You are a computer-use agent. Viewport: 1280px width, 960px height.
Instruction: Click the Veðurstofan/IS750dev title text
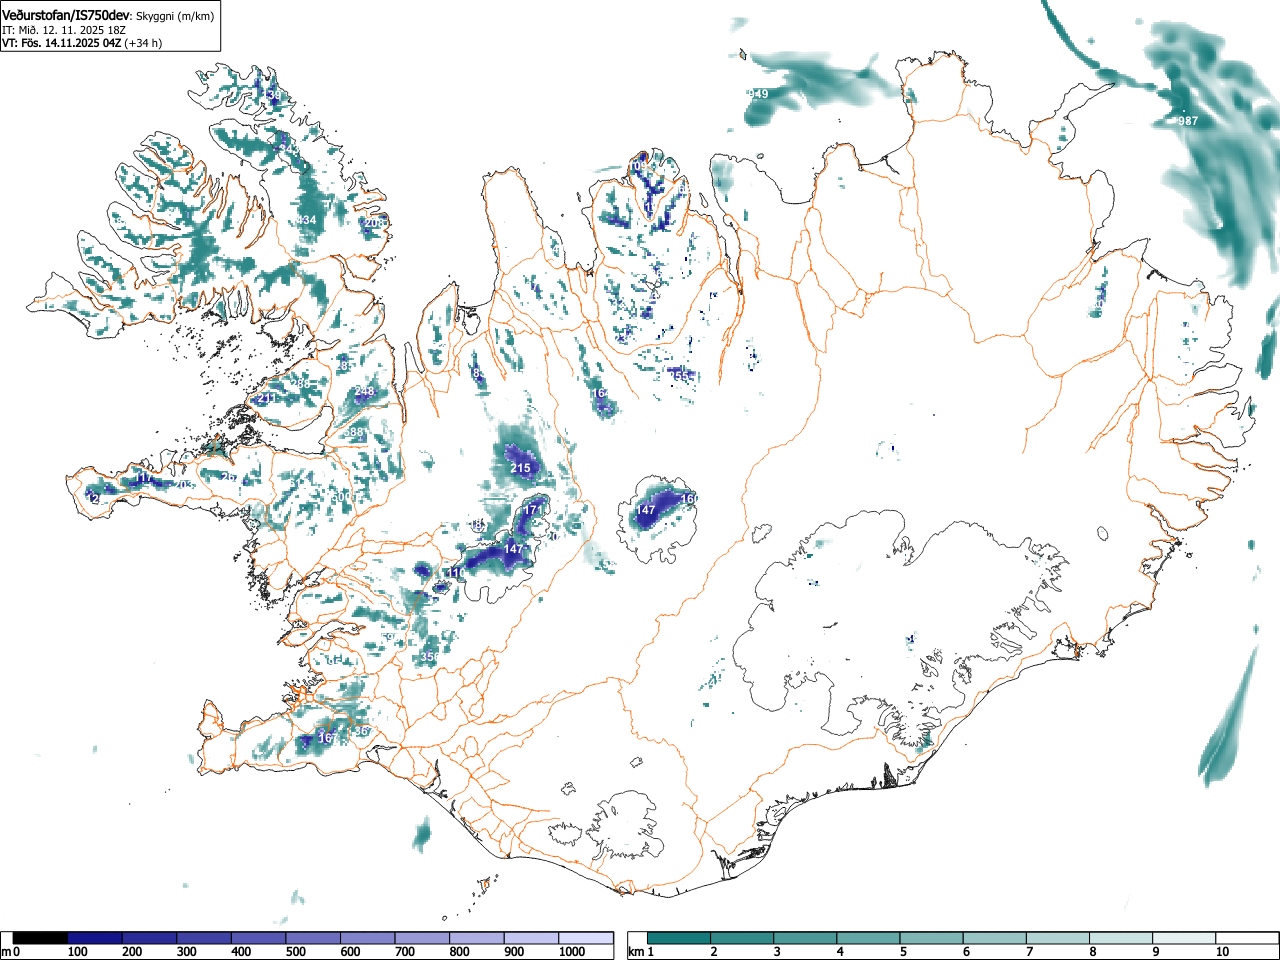point(66,15)
